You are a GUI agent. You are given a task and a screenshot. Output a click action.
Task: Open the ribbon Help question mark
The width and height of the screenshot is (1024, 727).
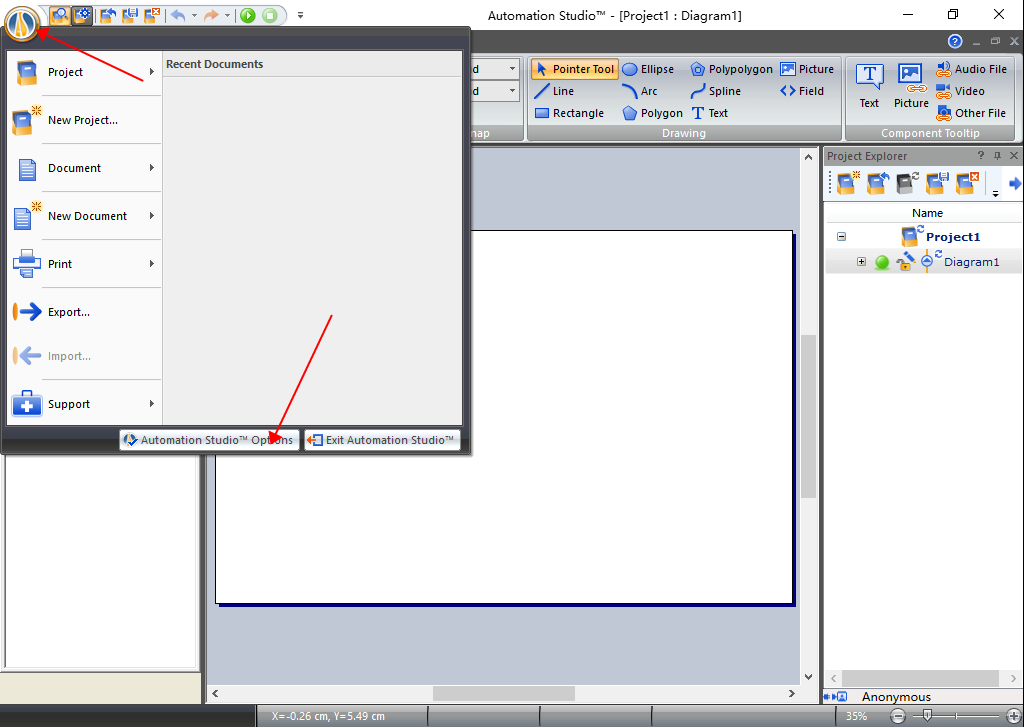pos(955,42)
